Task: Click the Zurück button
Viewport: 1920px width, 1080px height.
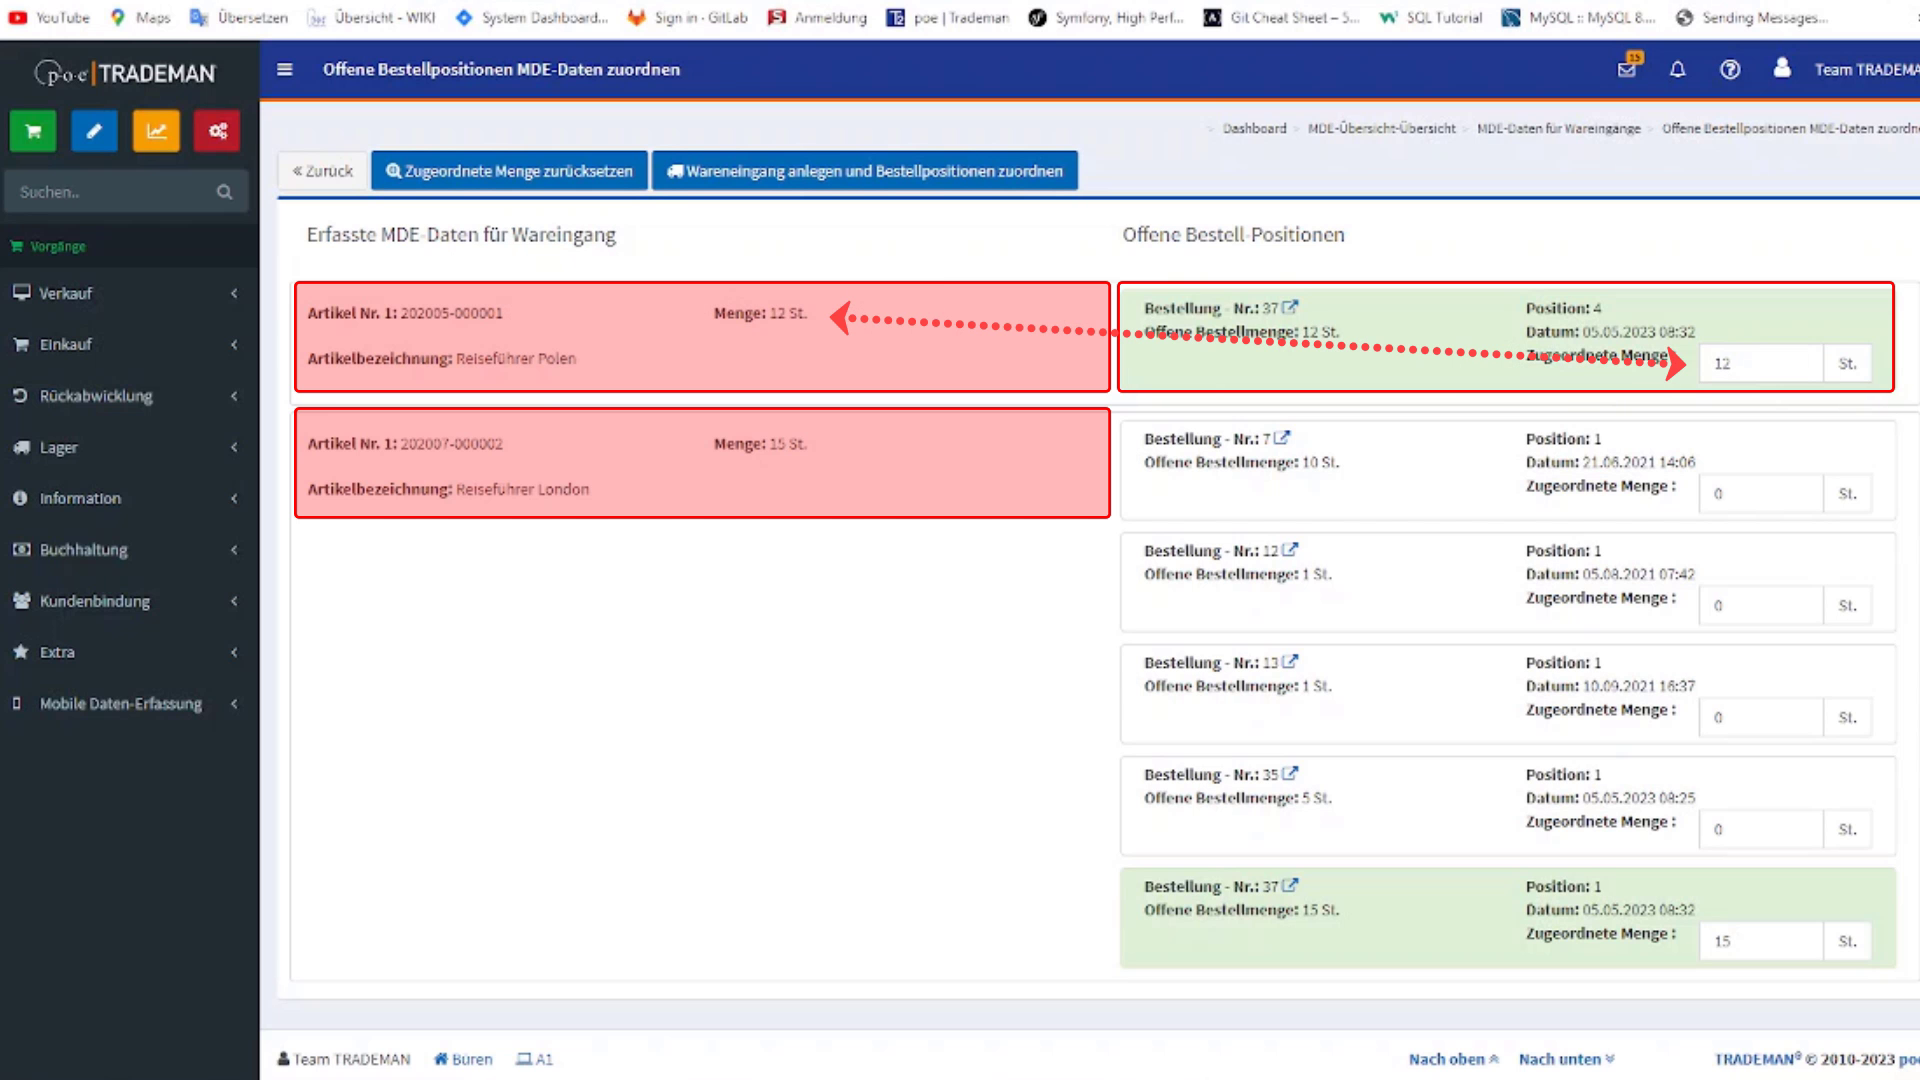Action: tap(323, 171)
